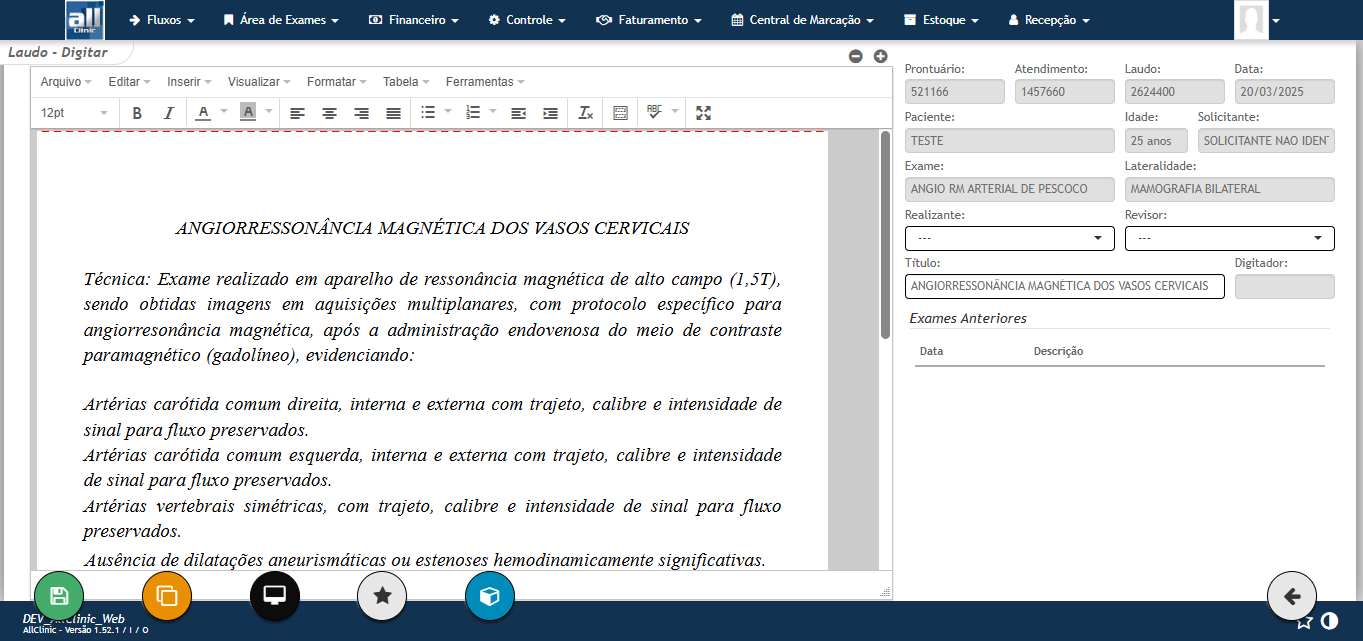Clear formatting with the Tx icon
The image size is (1363, 641).
click(585, 113)
